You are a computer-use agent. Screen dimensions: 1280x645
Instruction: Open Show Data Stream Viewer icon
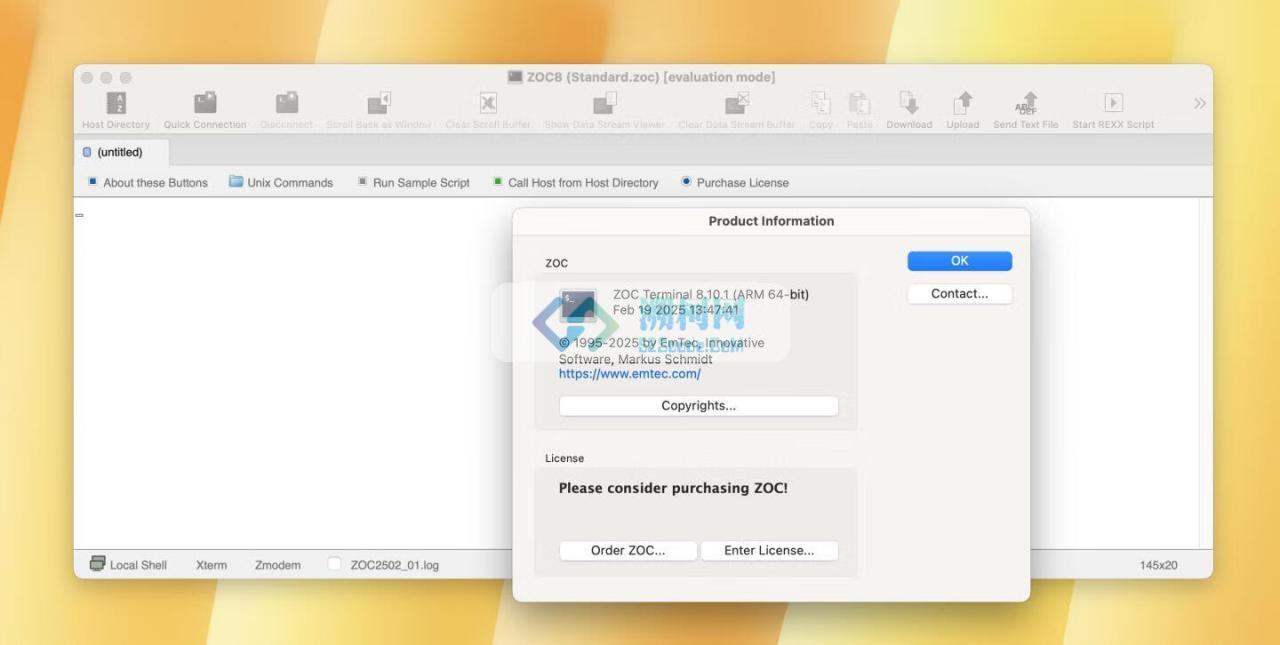[x=605, y=103]
